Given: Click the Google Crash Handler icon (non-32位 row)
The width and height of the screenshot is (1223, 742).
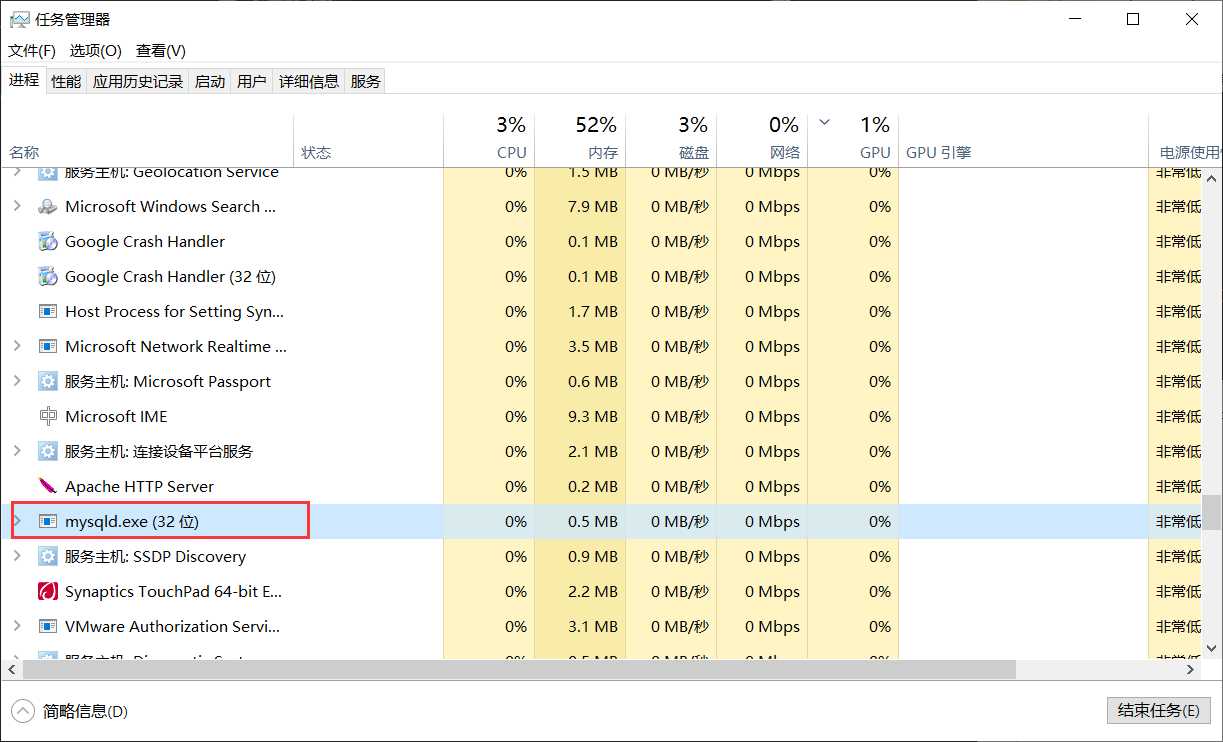Looking at the screenshot, I should 47,242.
